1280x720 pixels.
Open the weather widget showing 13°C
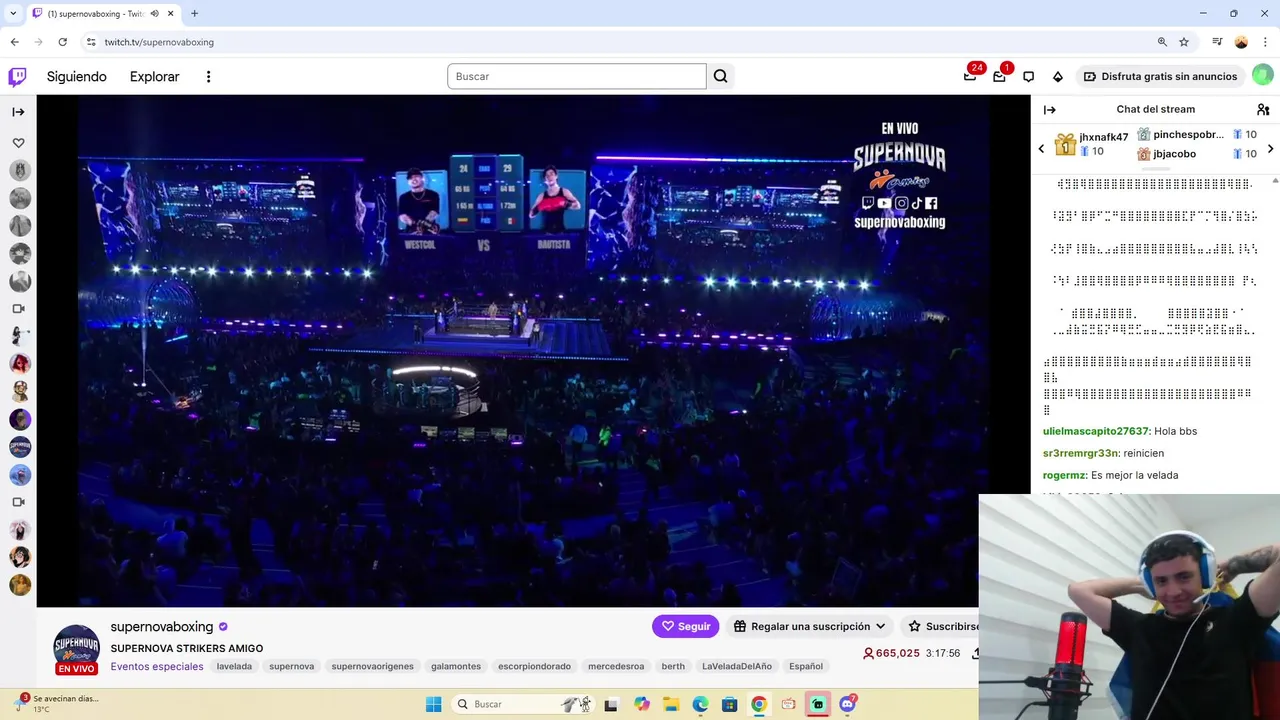[55, 703]
